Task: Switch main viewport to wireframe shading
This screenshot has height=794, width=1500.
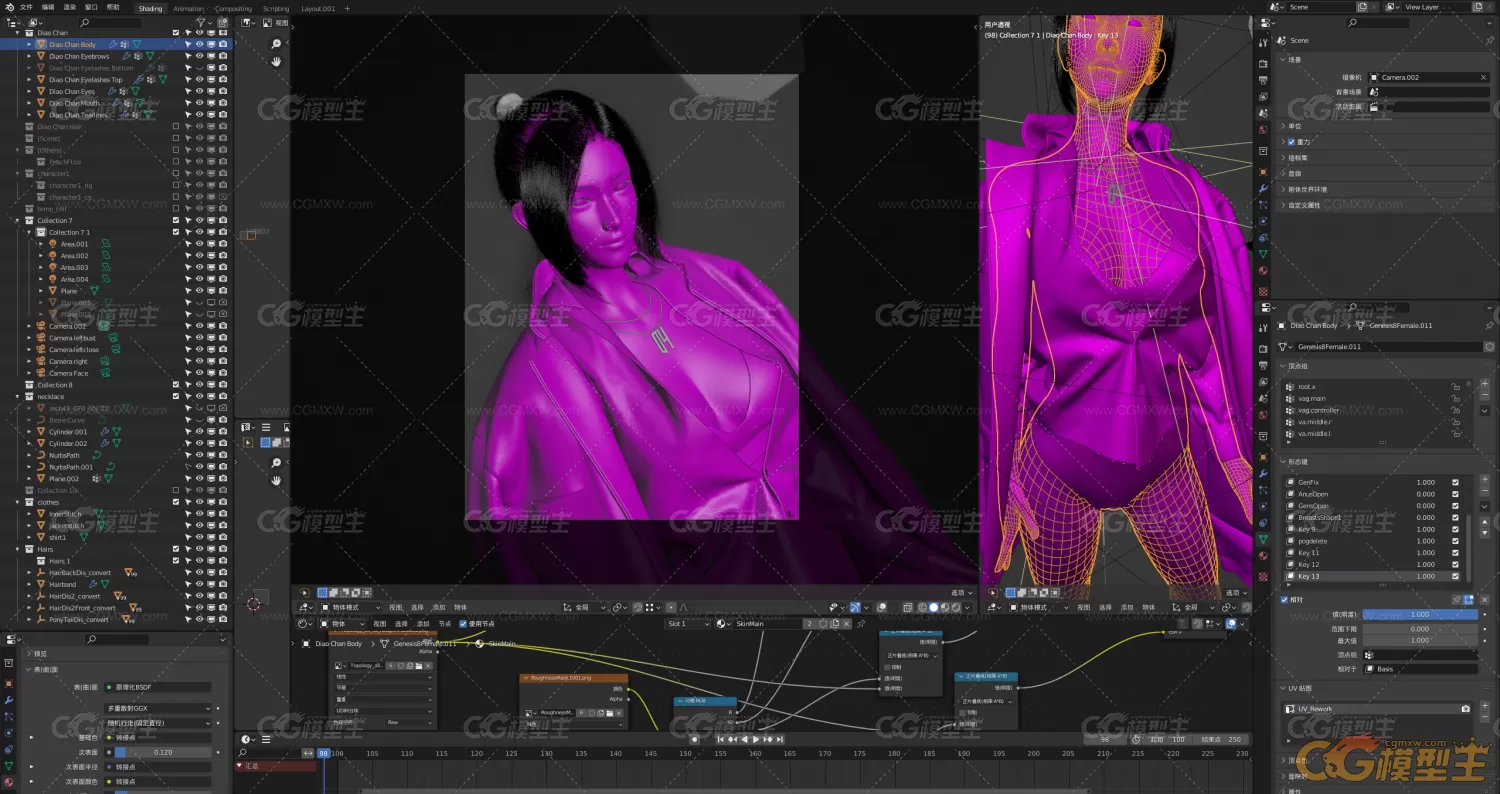Action: click(923, 607)
